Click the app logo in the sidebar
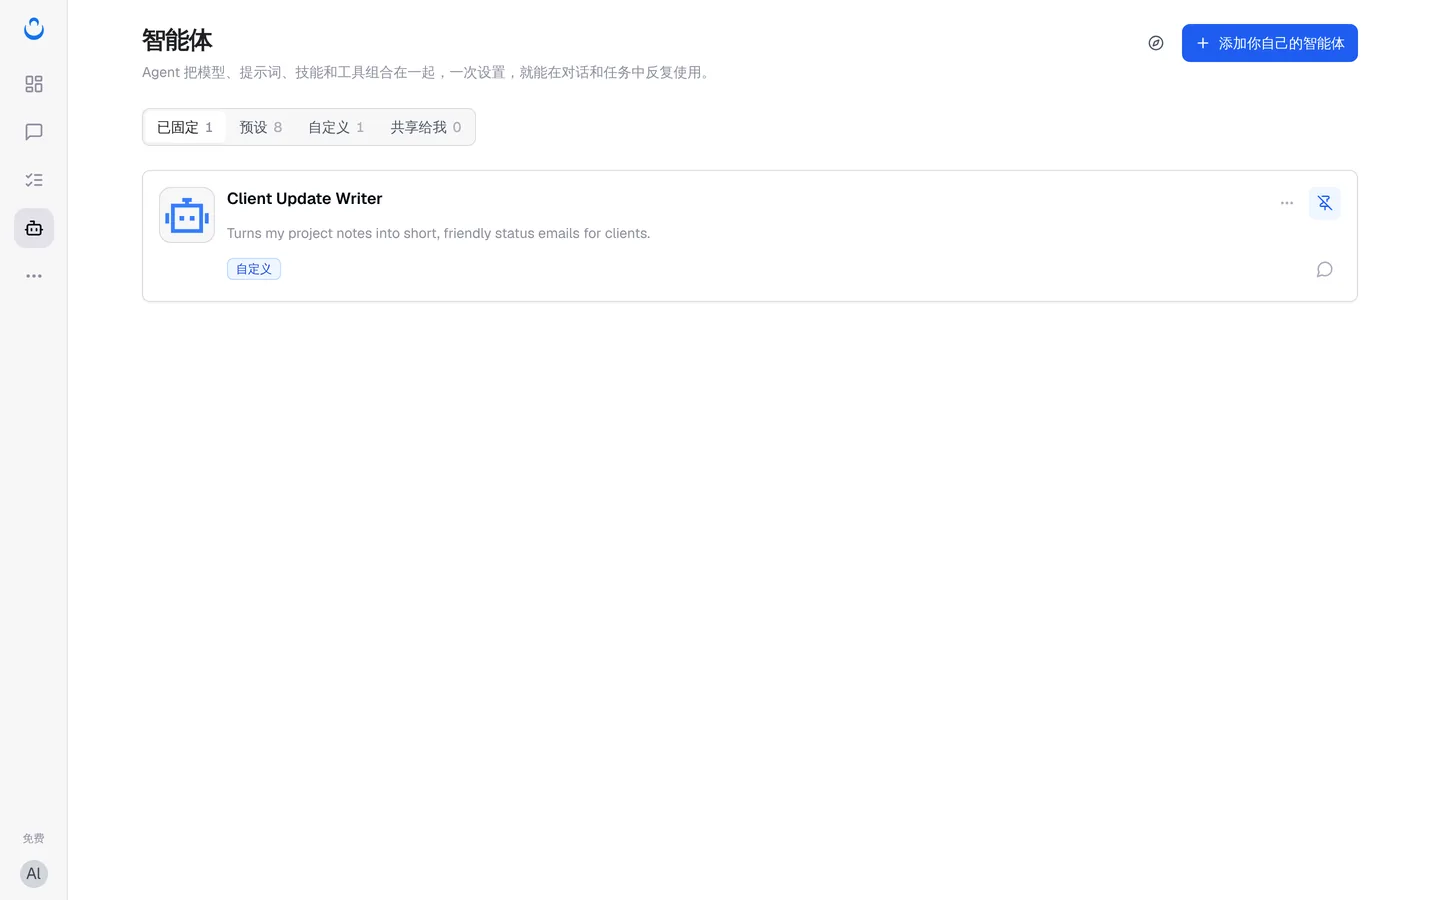Viewport: 1440px width, 900px height. [x=34, y=29]
